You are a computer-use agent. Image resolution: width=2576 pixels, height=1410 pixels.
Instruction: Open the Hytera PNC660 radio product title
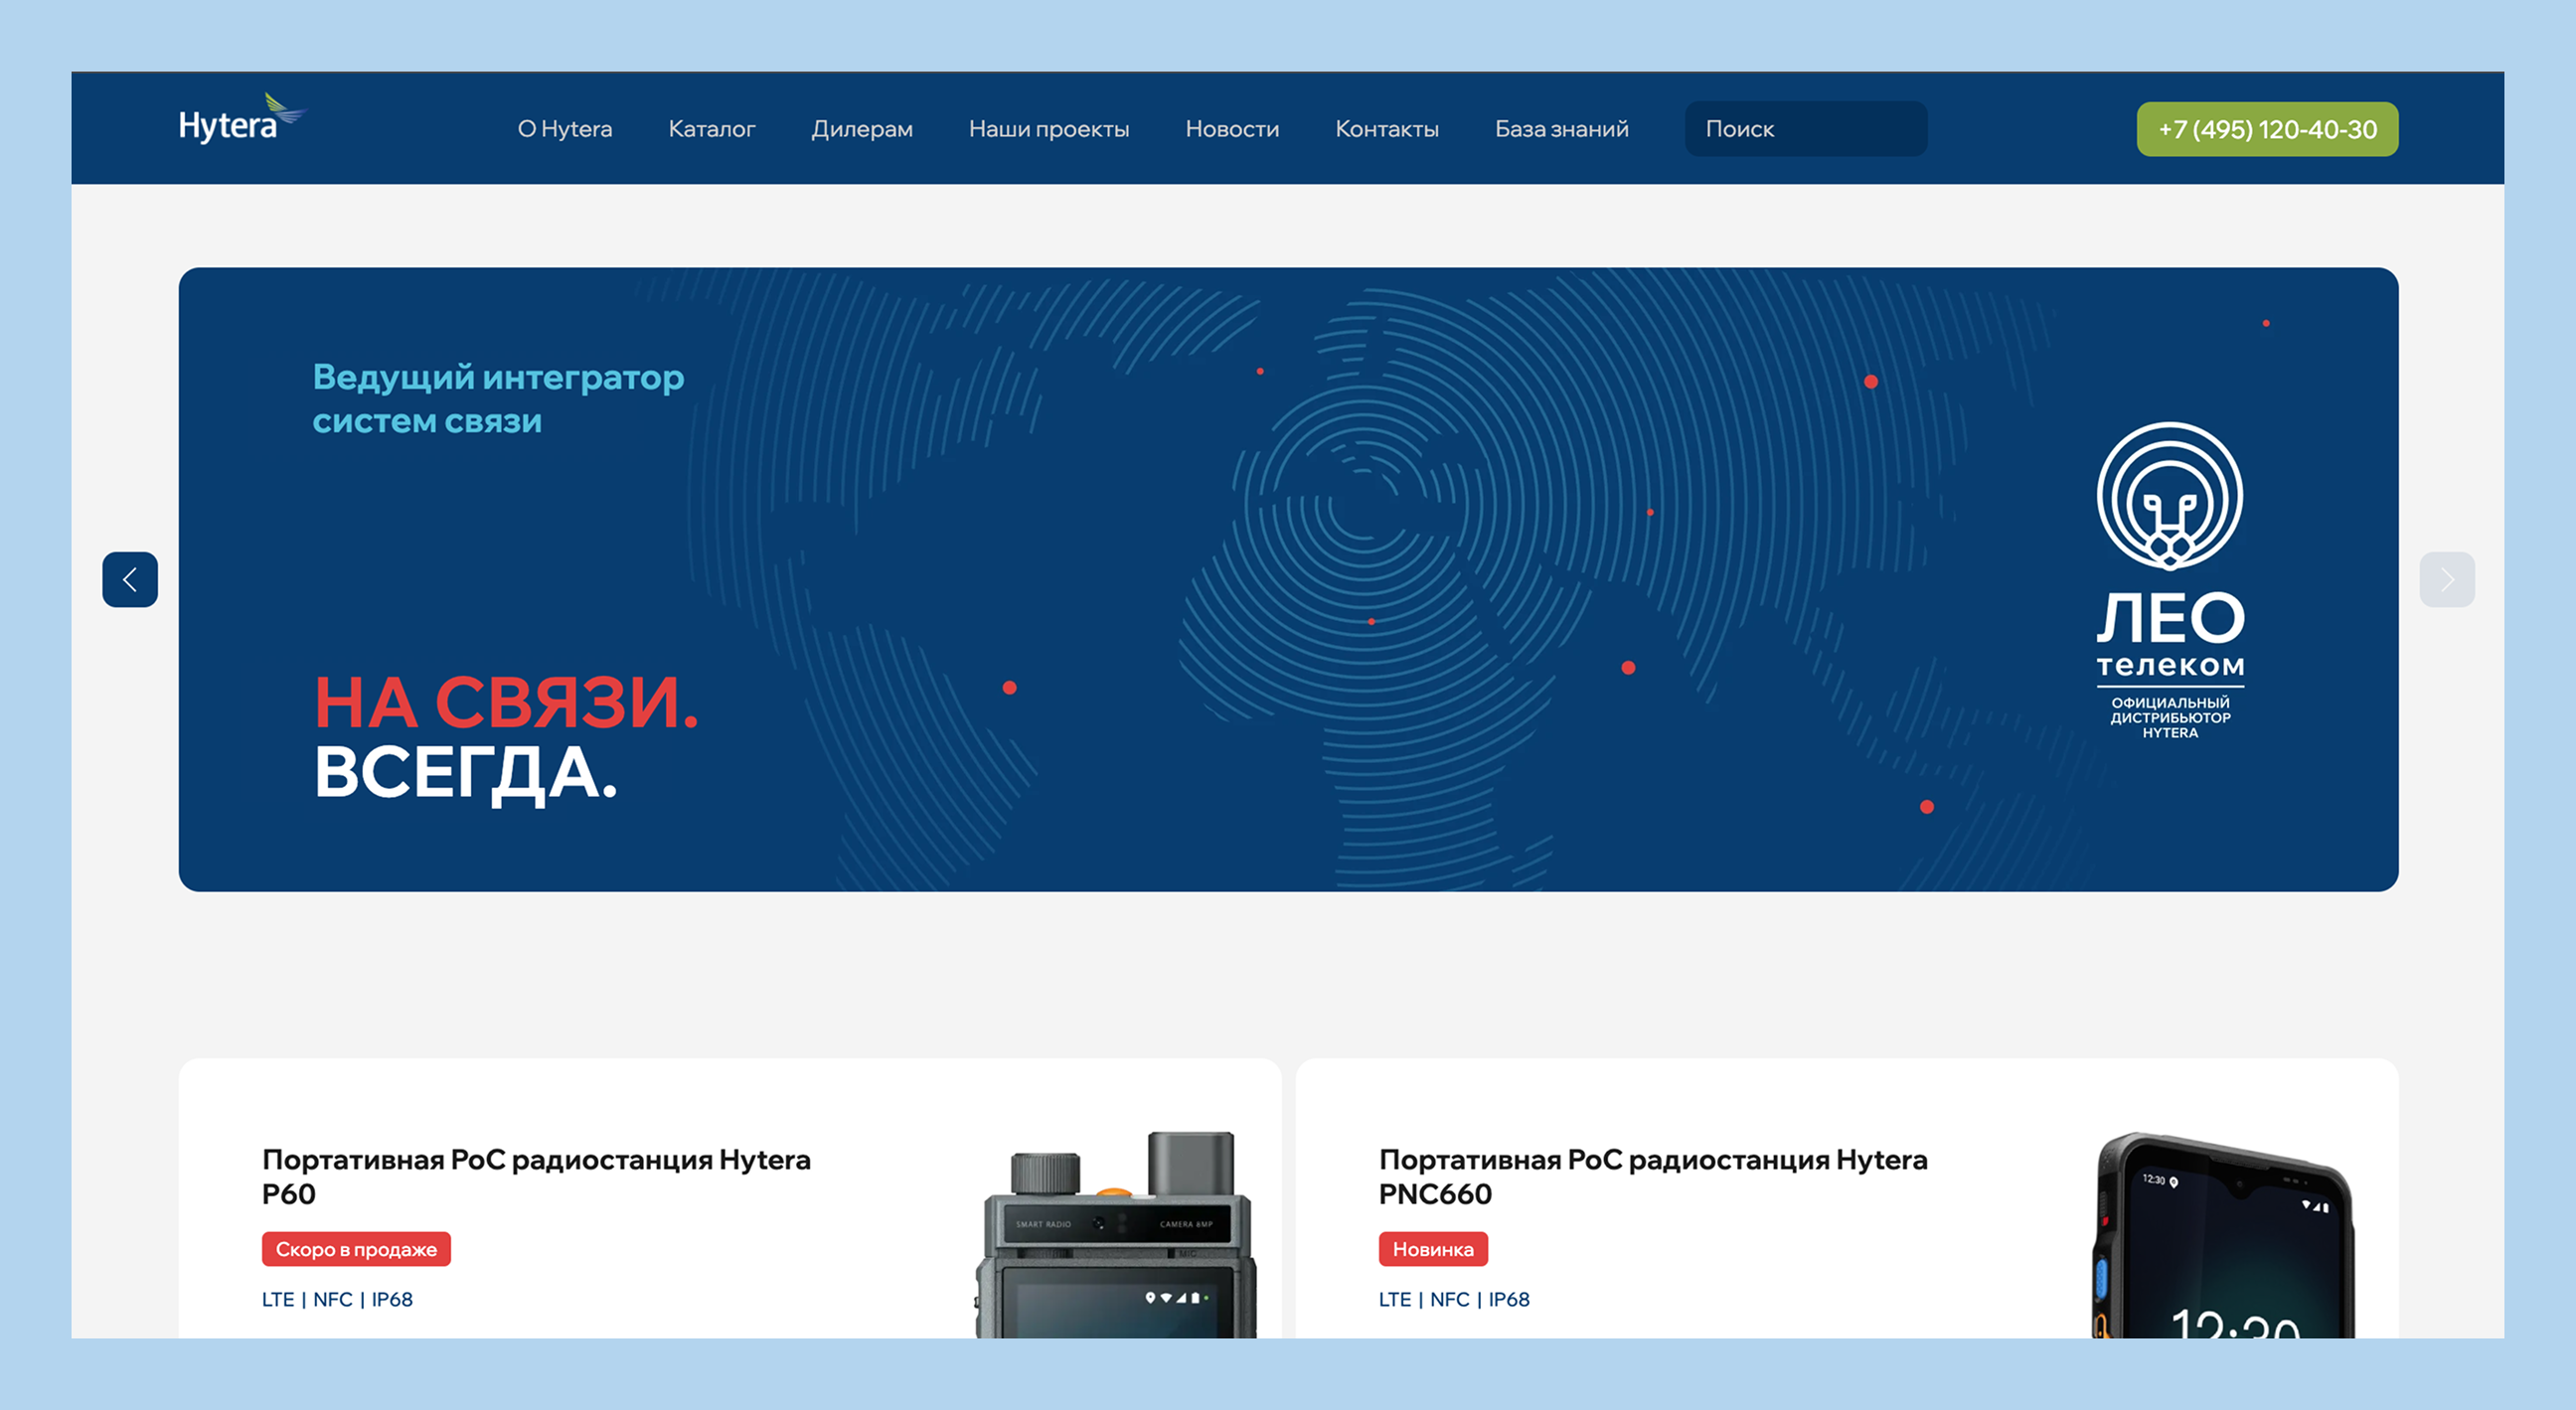[x=1653, y=1176]
